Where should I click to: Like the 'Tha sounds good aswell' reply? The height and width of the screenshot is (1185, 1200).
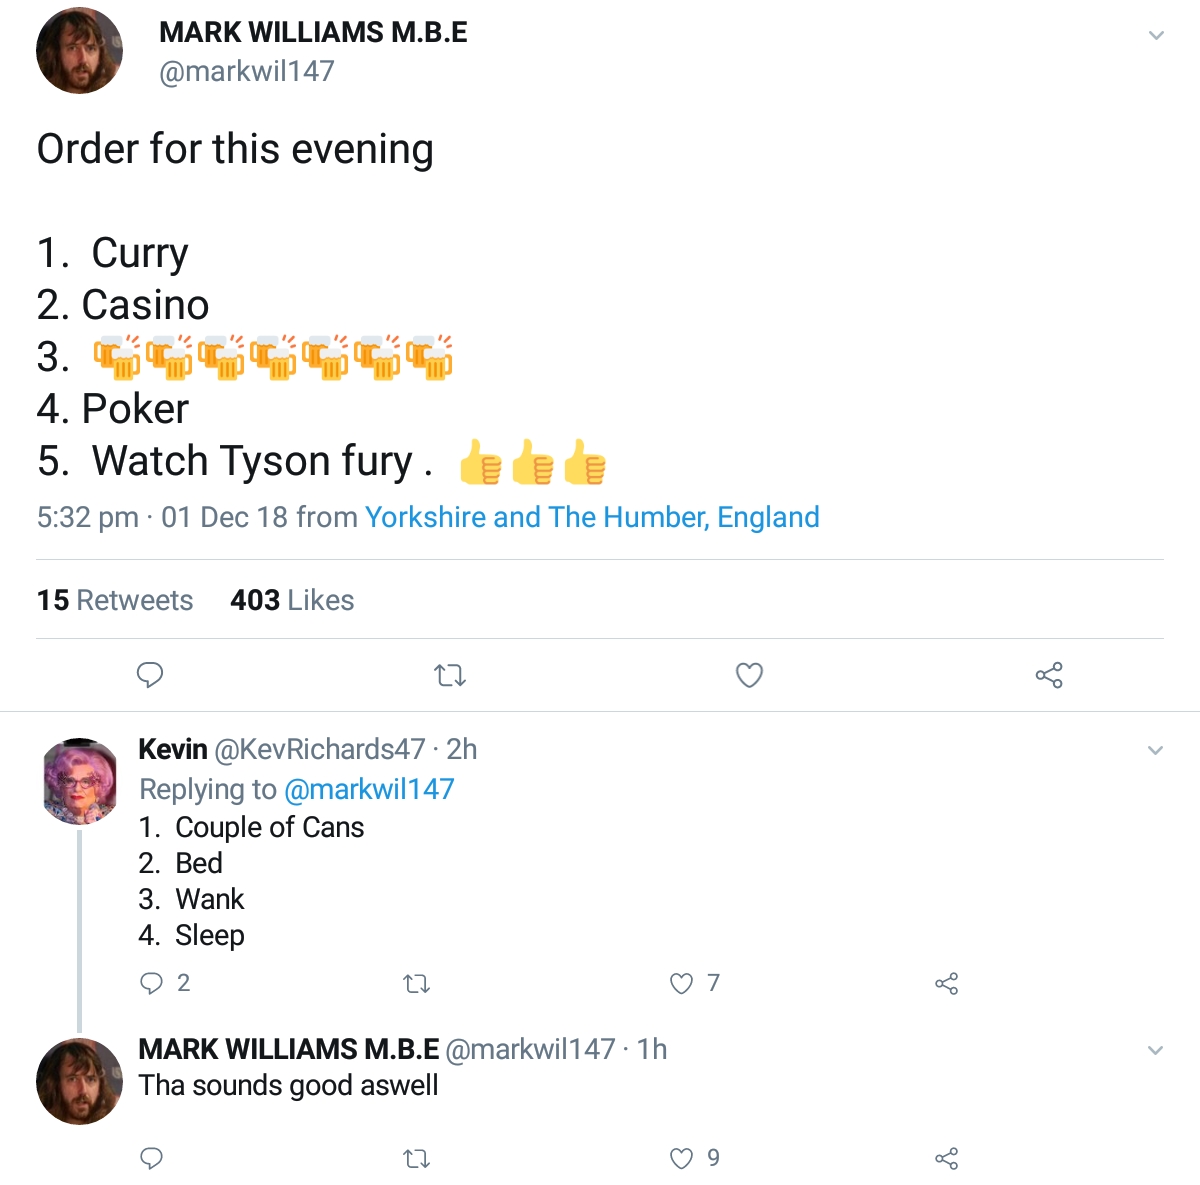(x=682, y=1158)
